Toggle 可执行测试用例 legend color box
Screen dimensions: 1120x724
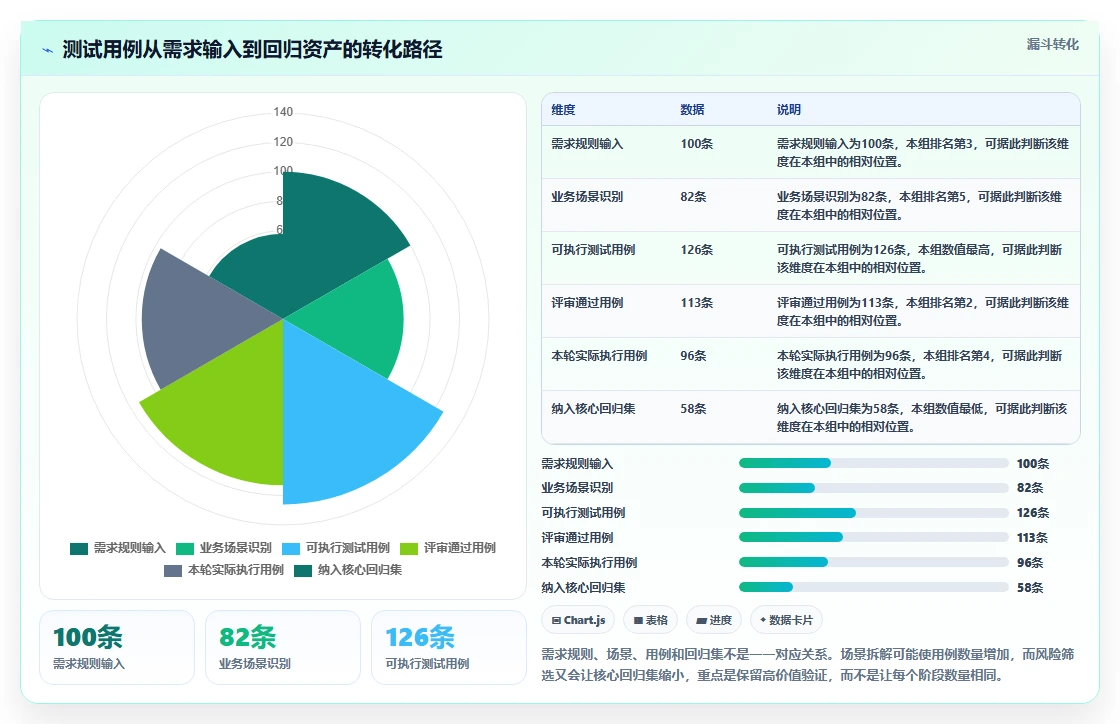[291, 548]
